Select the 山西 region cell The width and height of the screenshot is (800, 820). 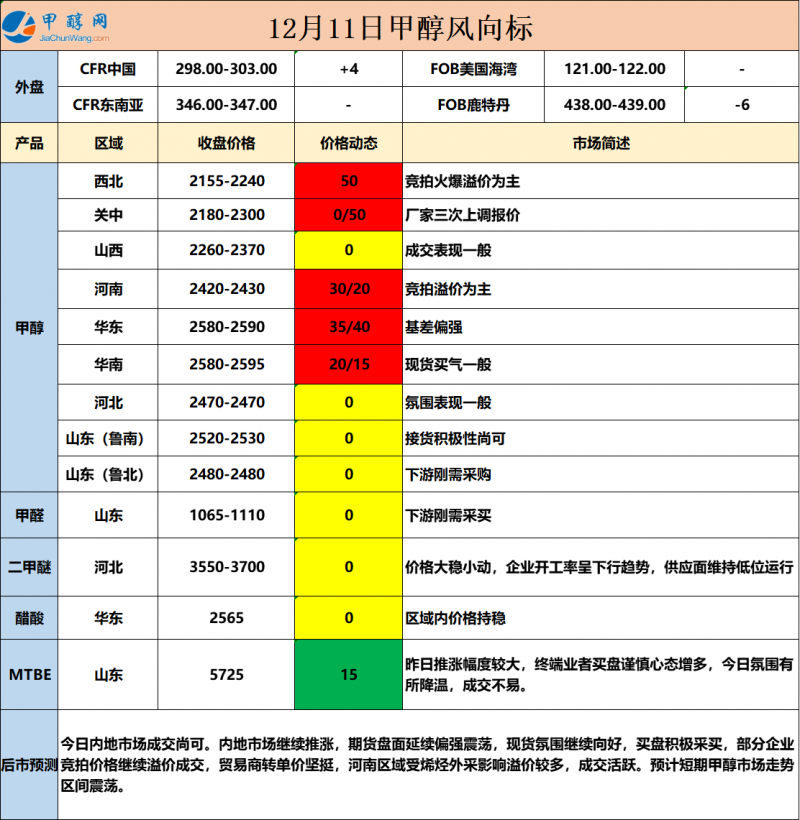click(x=108, y=250)
